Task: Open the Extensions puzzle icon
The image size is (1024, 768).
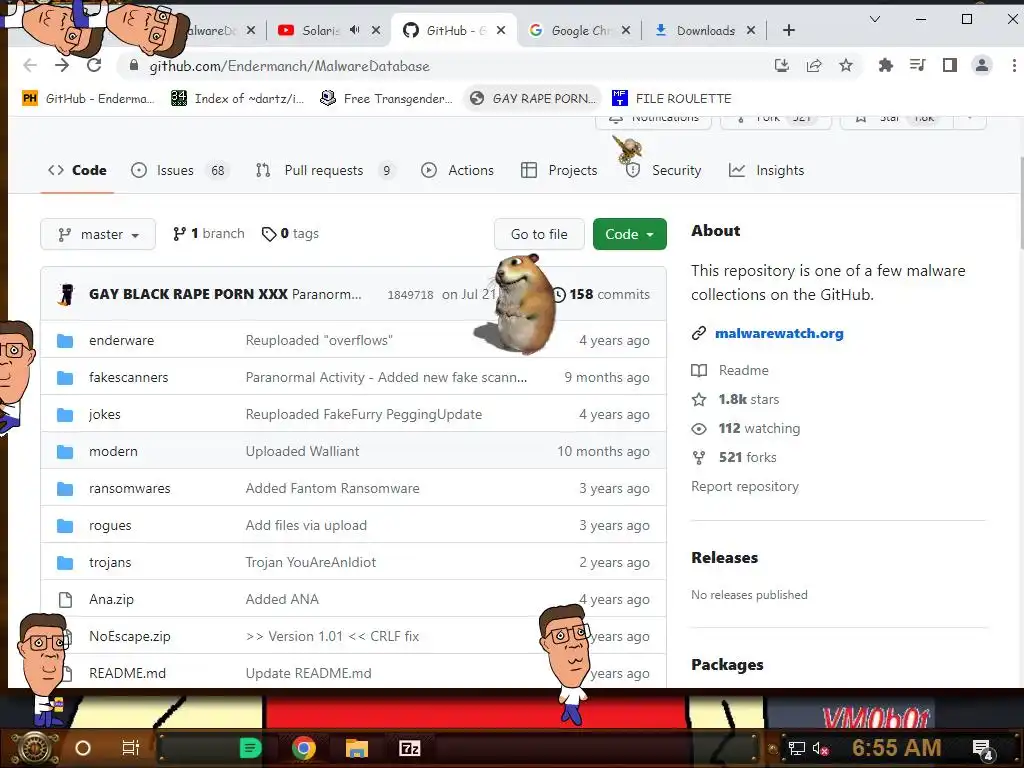Action: pos(886,65)
